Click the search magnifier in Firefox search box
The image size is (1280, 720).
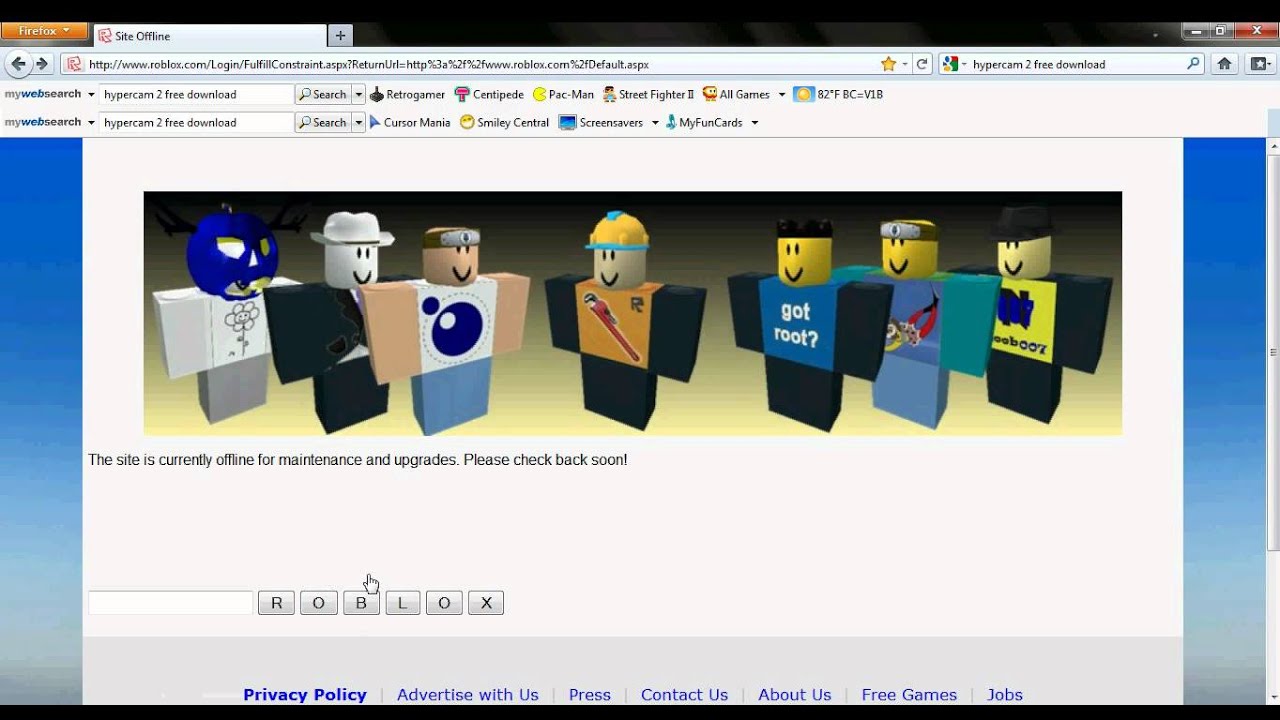pos(1193,64)
